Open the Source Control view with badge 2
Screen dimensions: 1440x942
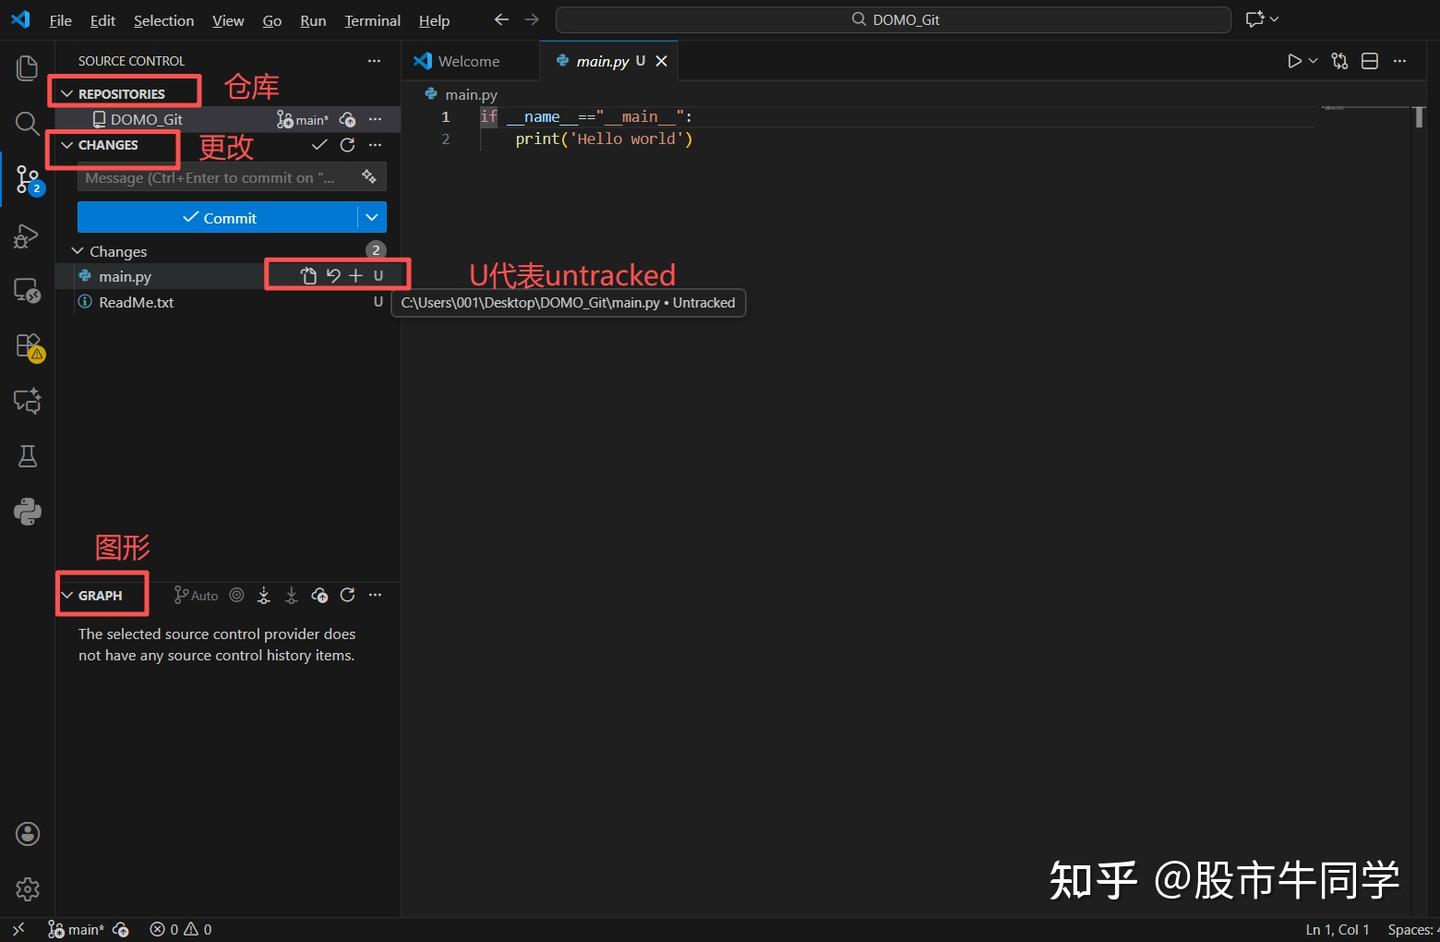(27, 179)
